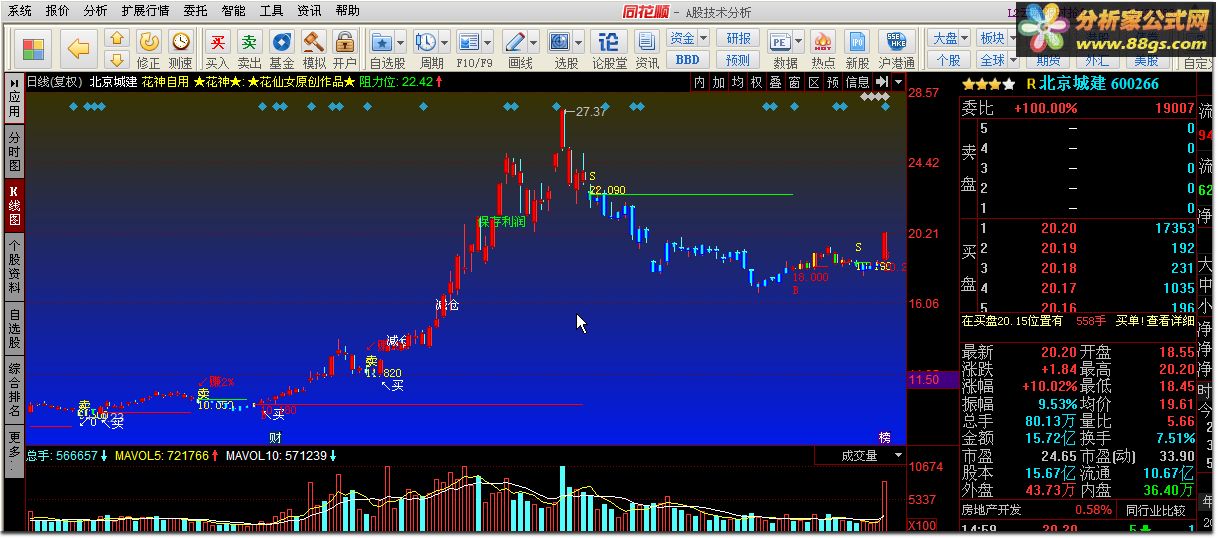Screen dimensions: 1218x538
Task: Open the 系统 menu
Action: pos(20,11)
